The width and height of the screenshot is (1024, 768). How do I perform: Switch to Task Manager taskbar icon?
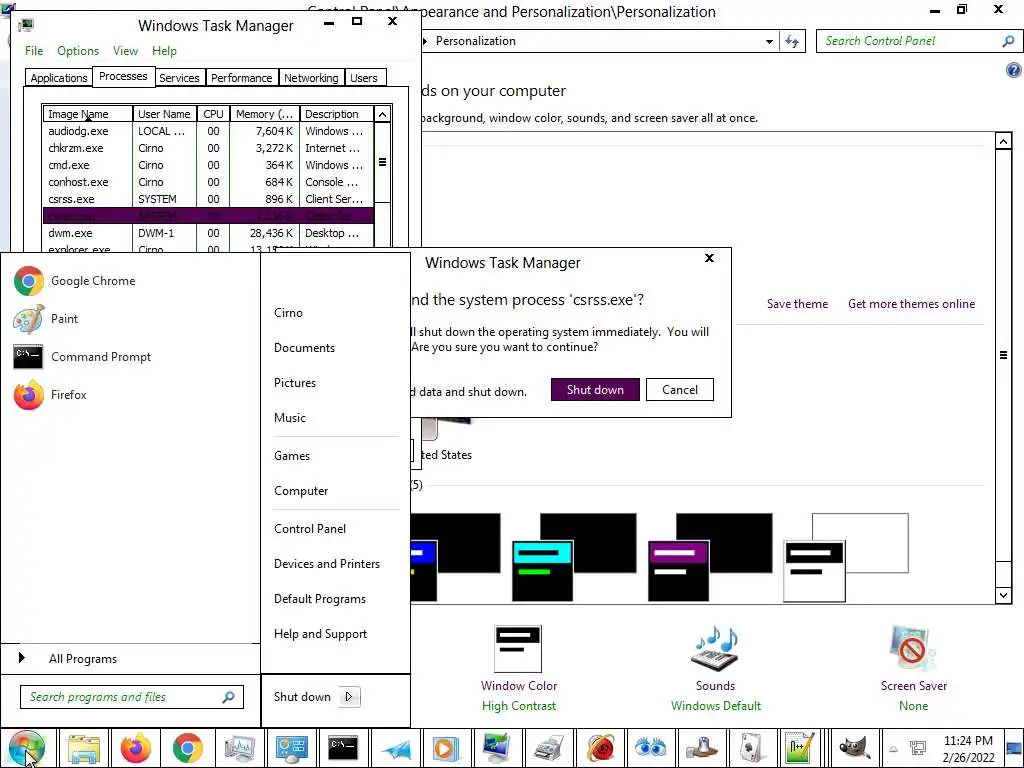click(x=239, y=748)
